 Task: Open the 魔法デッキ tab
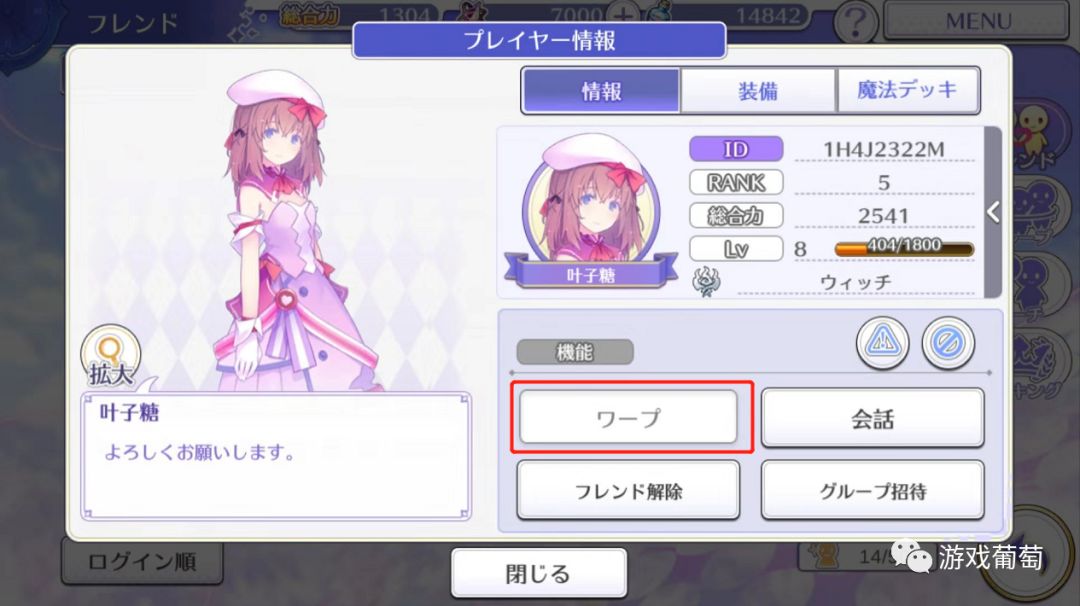(x=908, y=90)
